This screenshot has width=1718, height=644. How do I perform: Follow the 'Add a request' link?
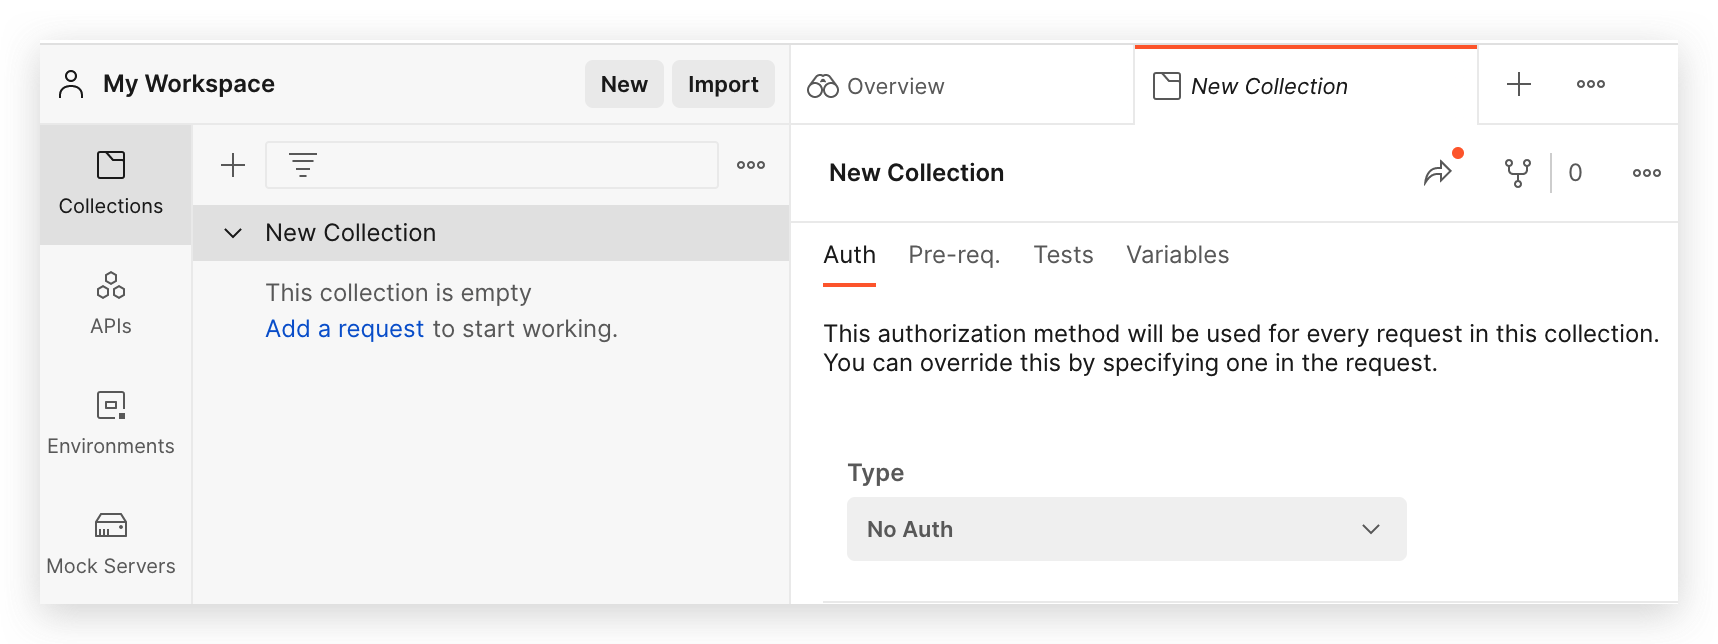tap(344, 329)
